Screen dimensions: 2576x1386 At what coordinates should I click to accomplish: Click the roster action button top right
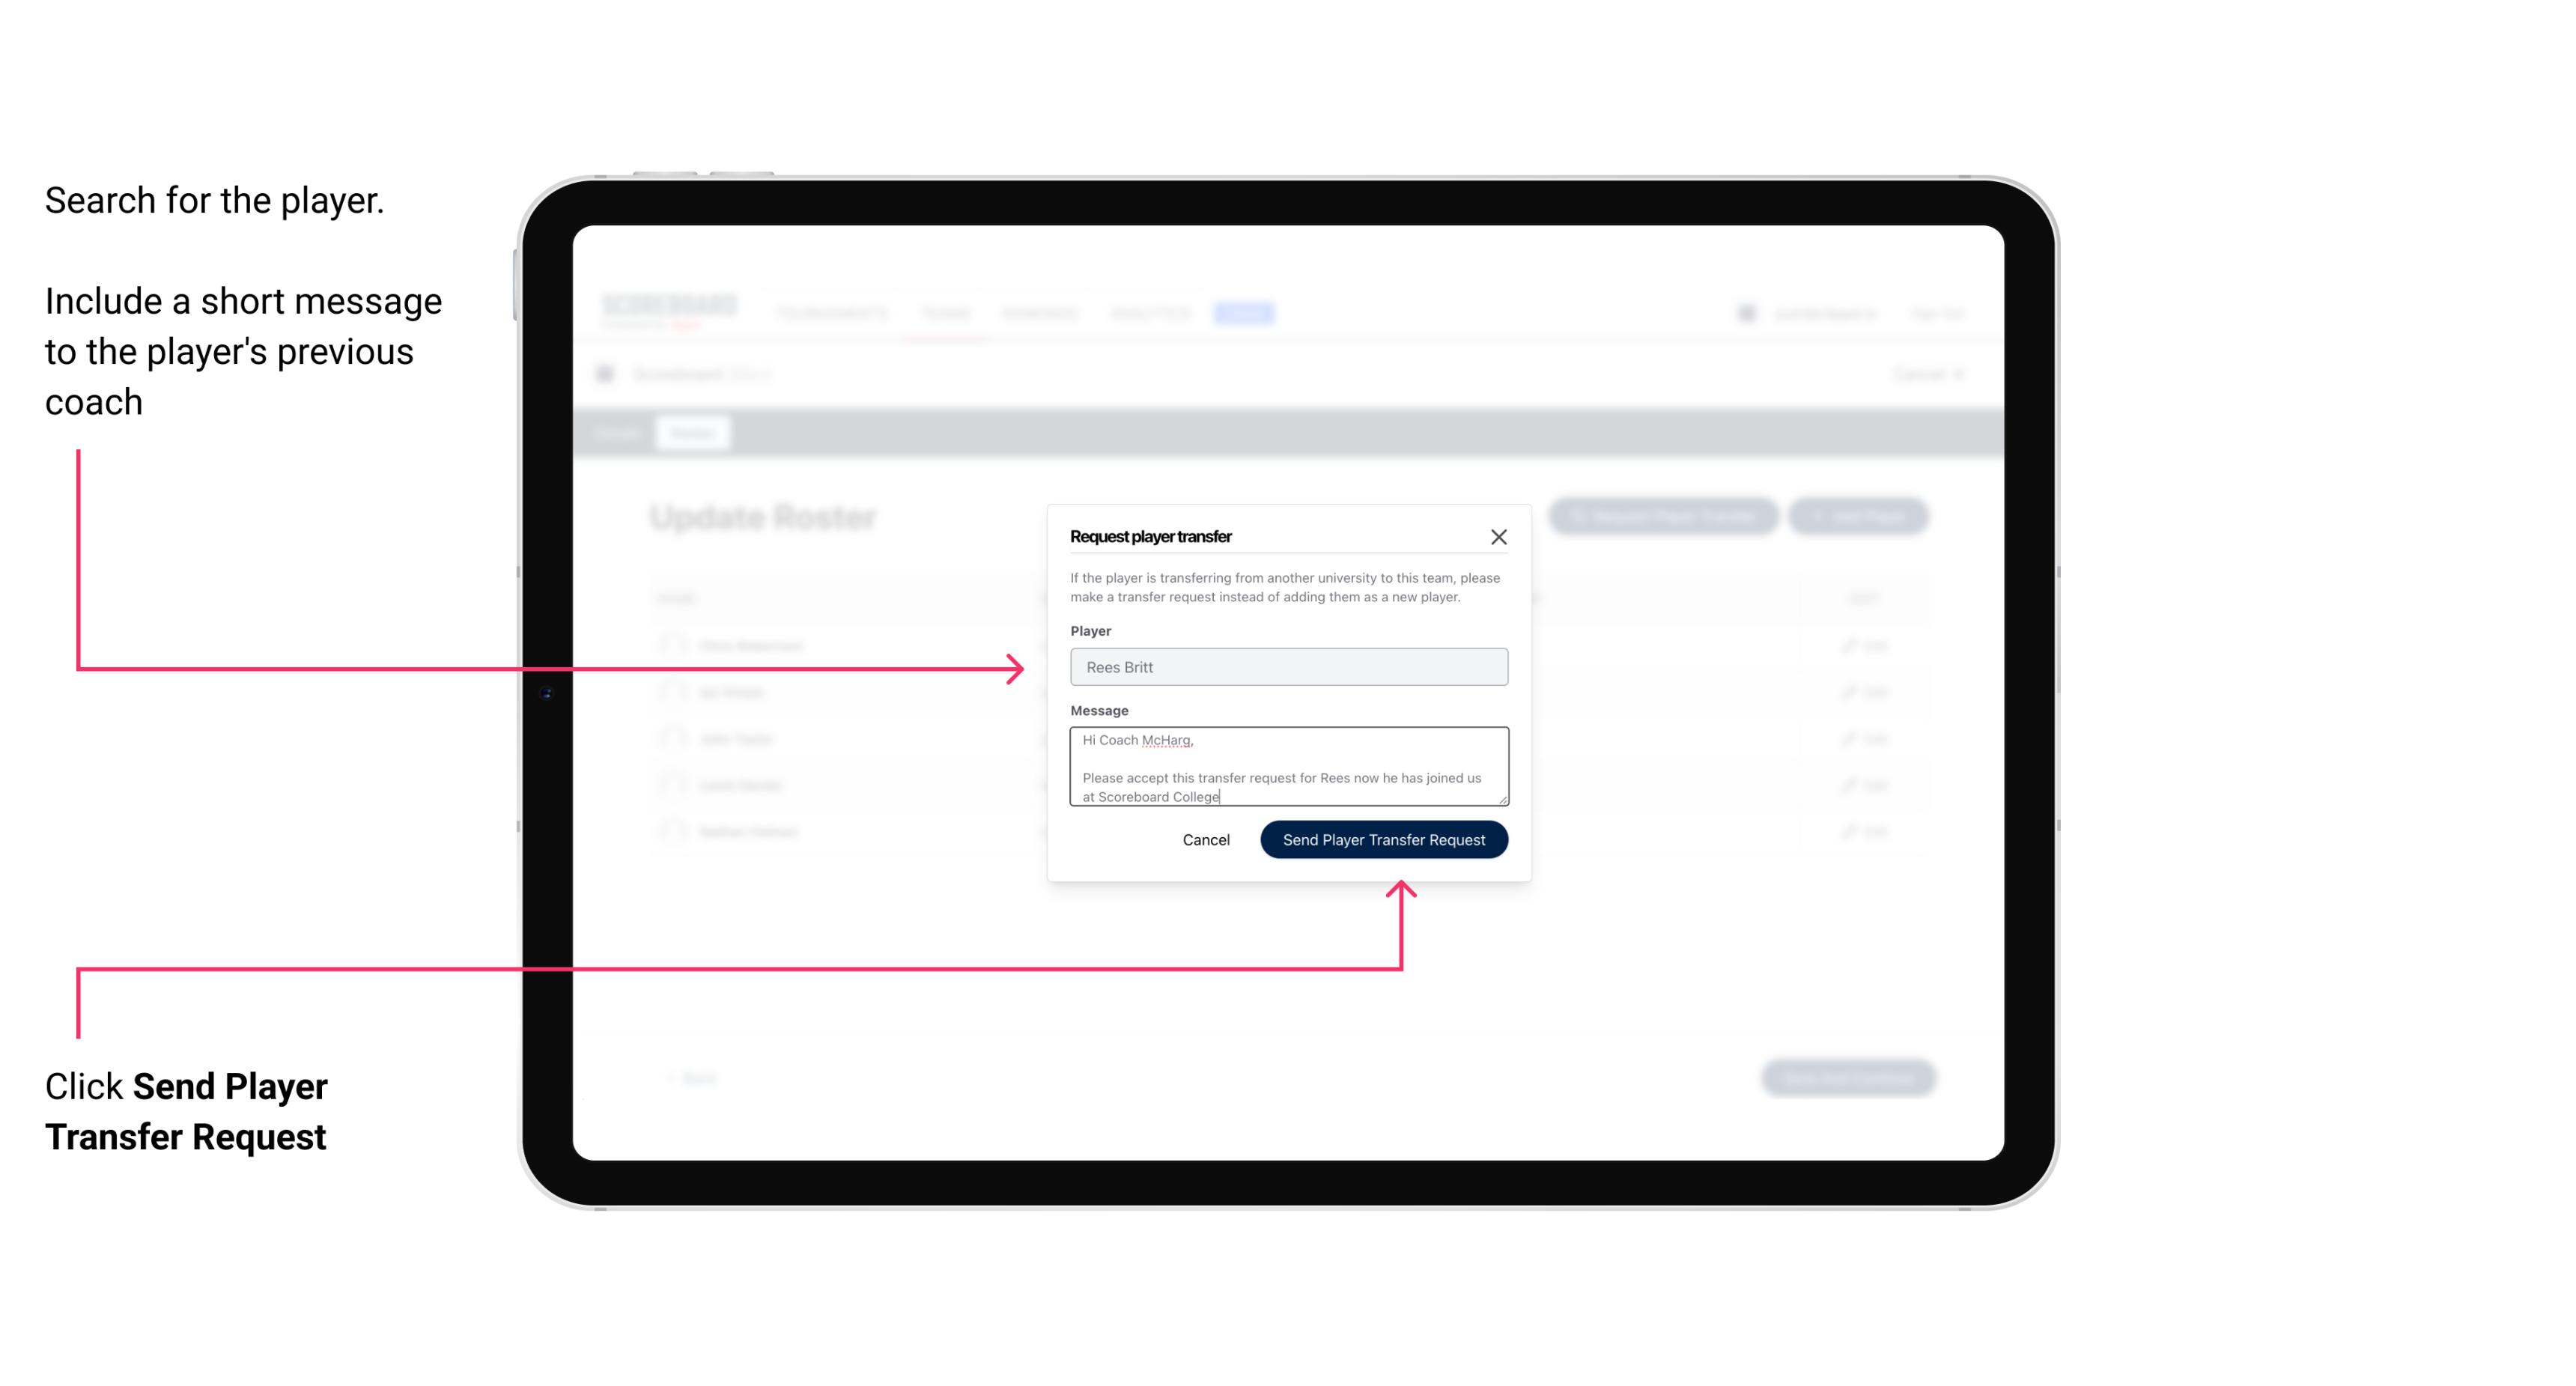[1859, 519]
